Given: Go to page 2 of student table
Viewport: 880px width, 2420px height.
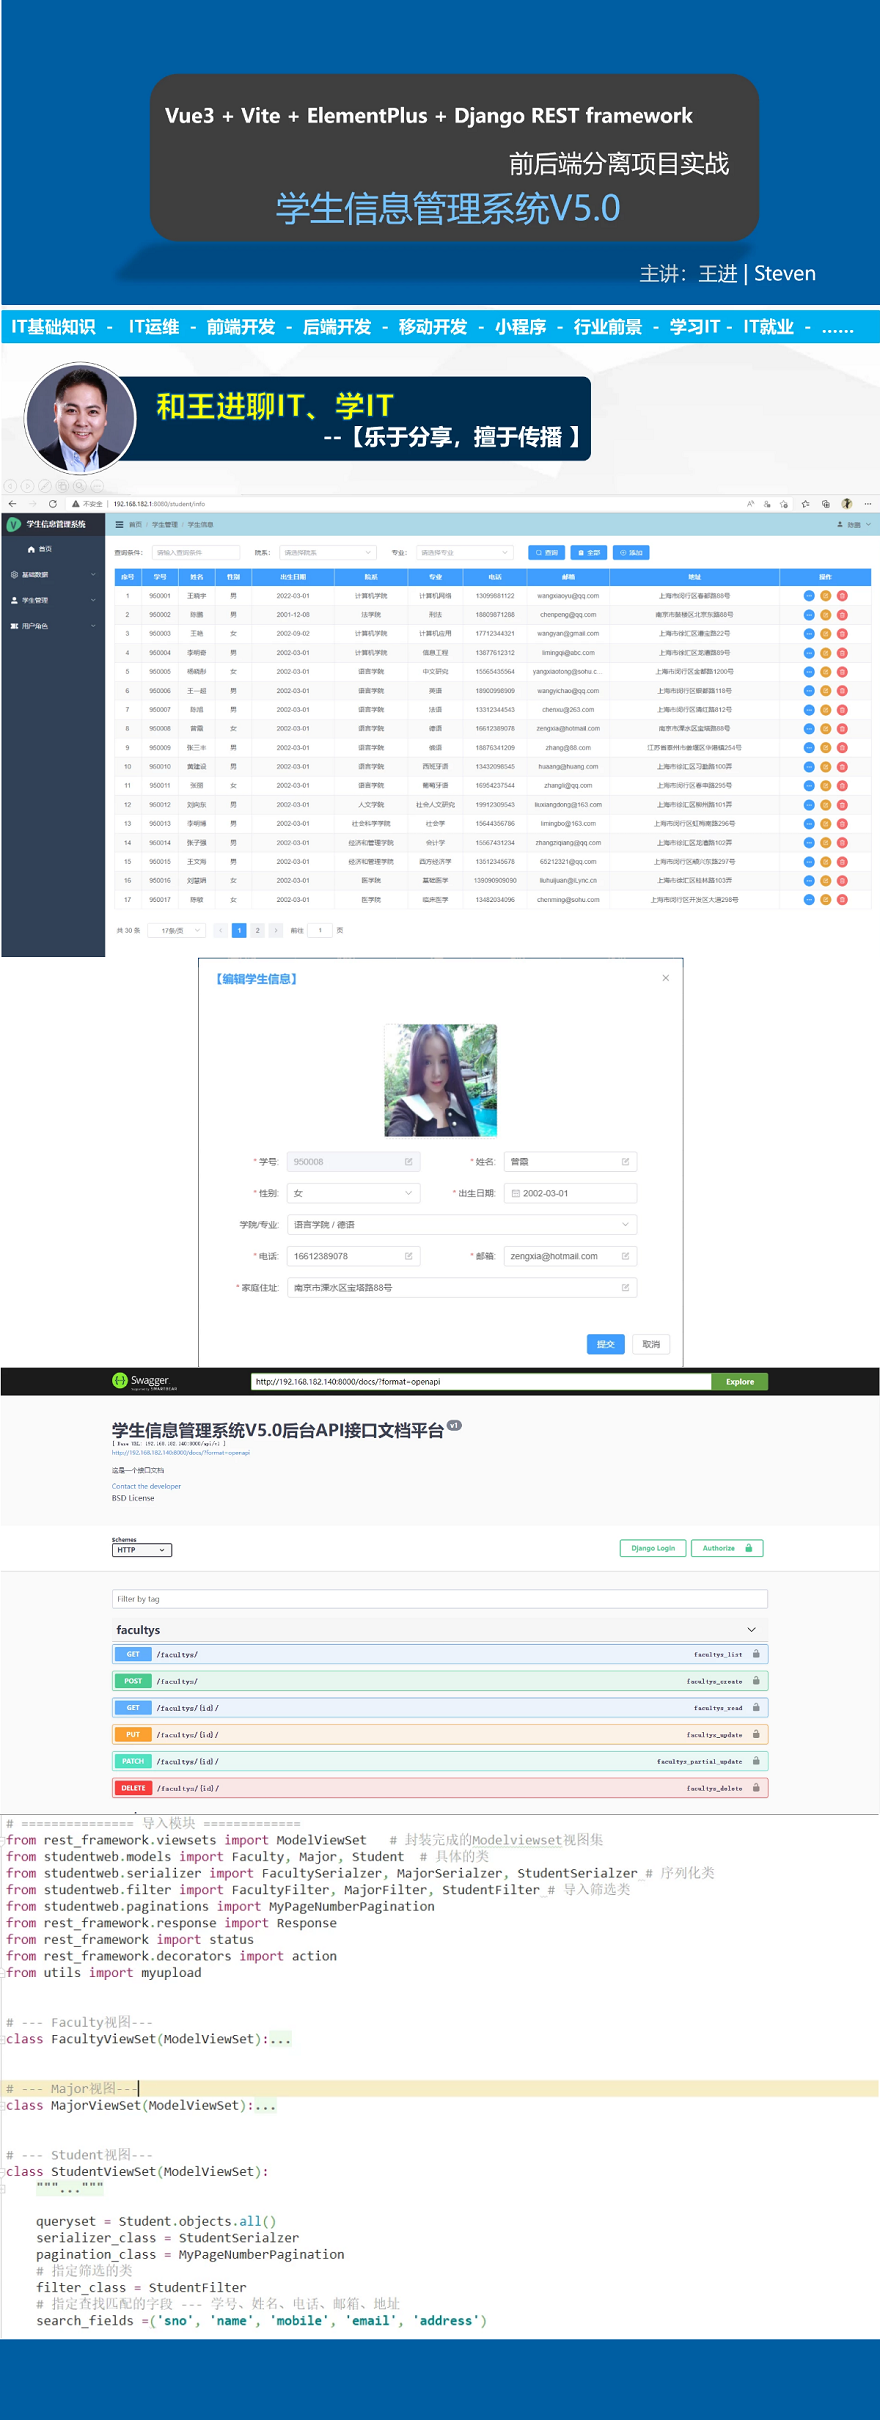Looking at the screenshot, I should [x=257, y=930].
